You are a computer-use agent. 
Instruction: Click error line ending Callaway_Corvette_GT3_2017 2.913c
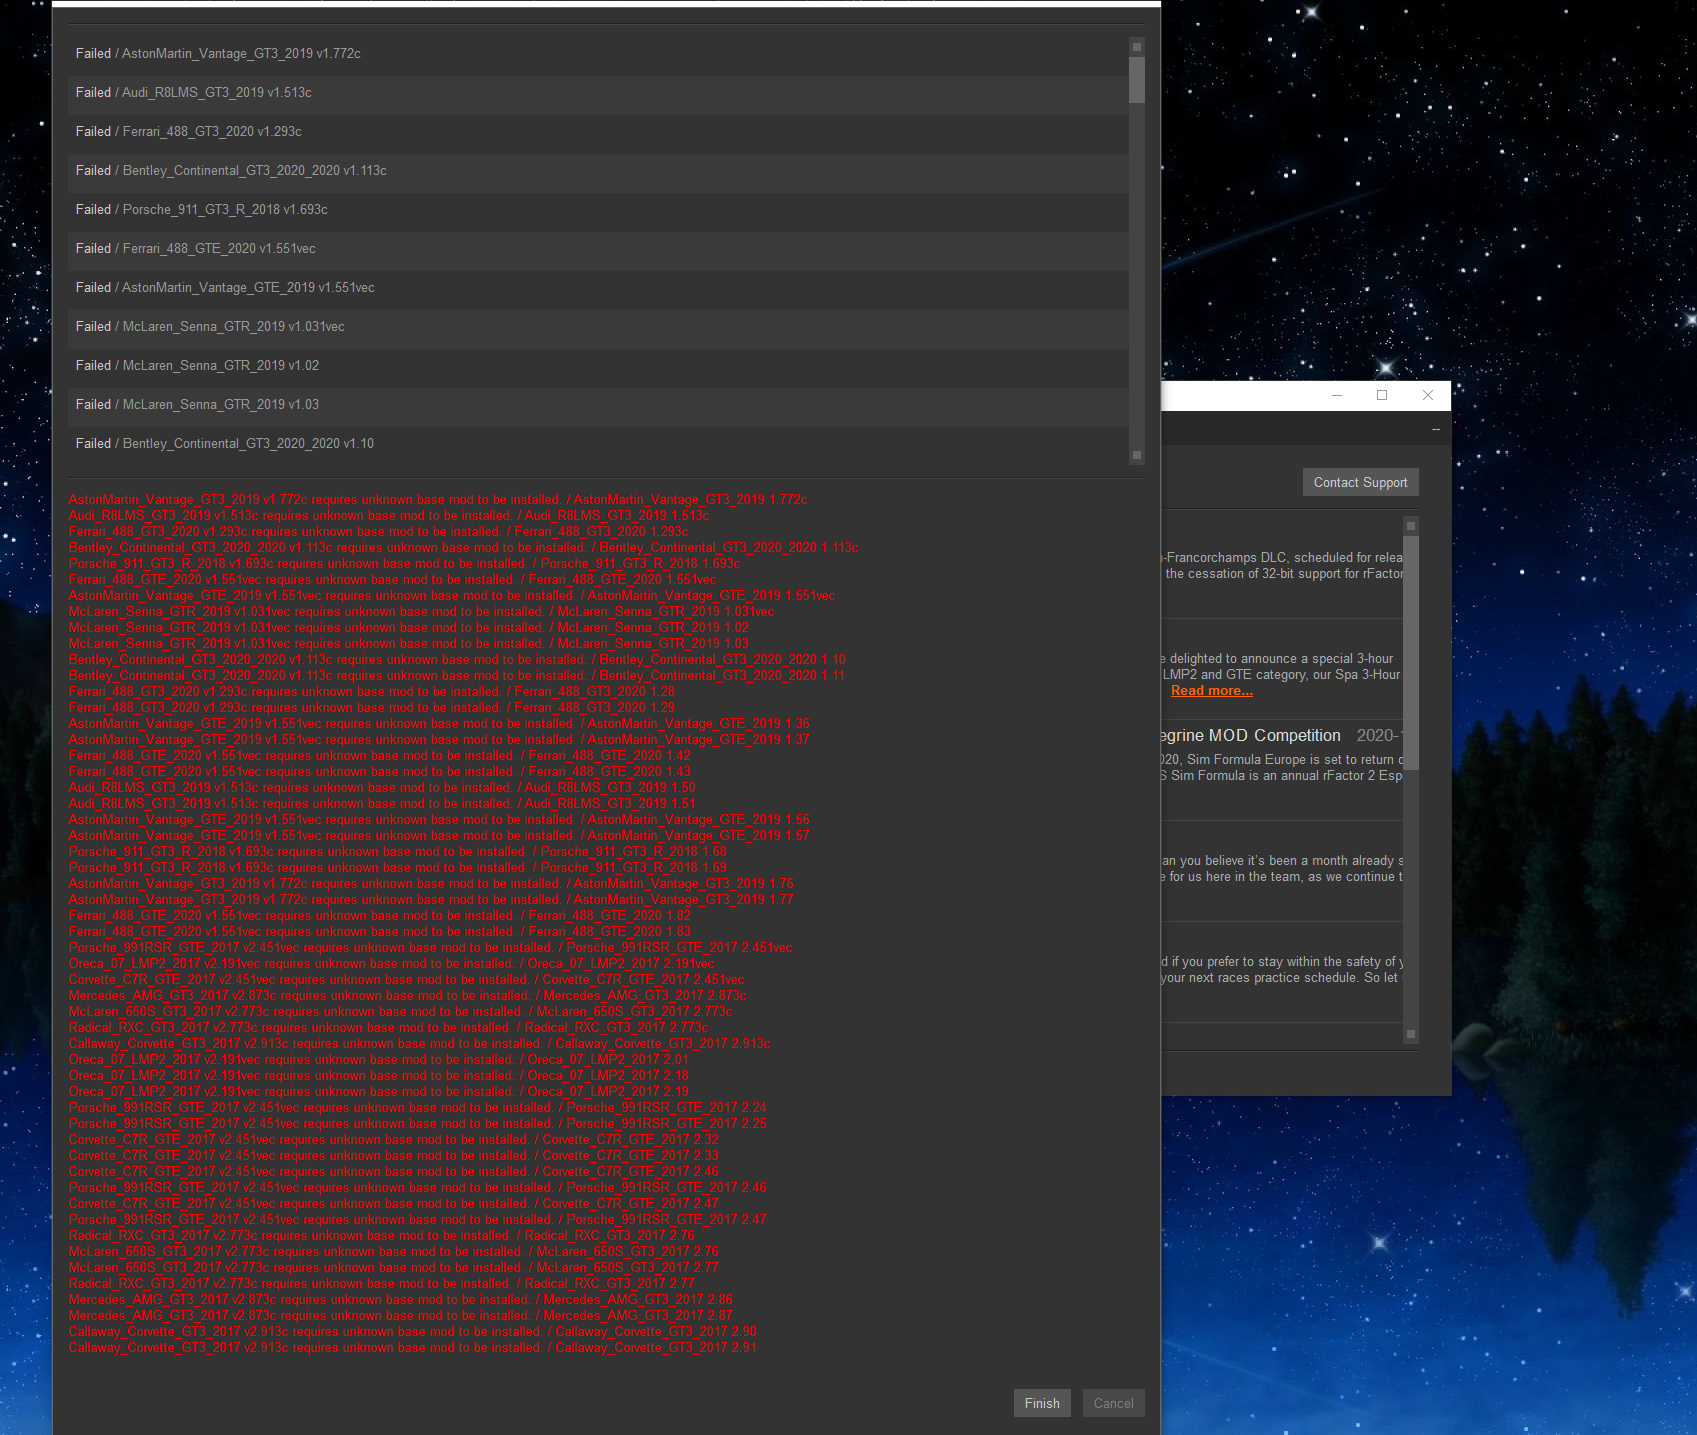[x=419, y=1044]
